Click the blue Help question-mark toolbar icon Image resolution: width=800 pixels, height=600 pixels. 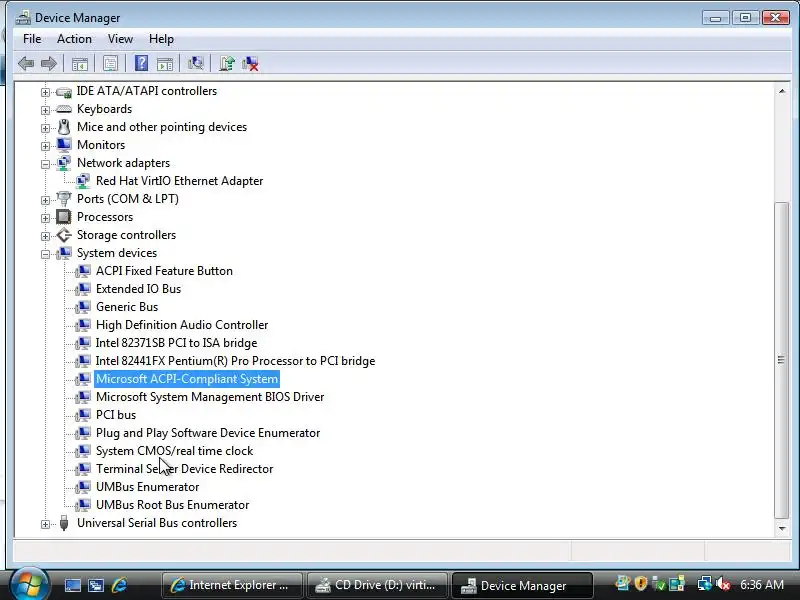tap(141, 63)
